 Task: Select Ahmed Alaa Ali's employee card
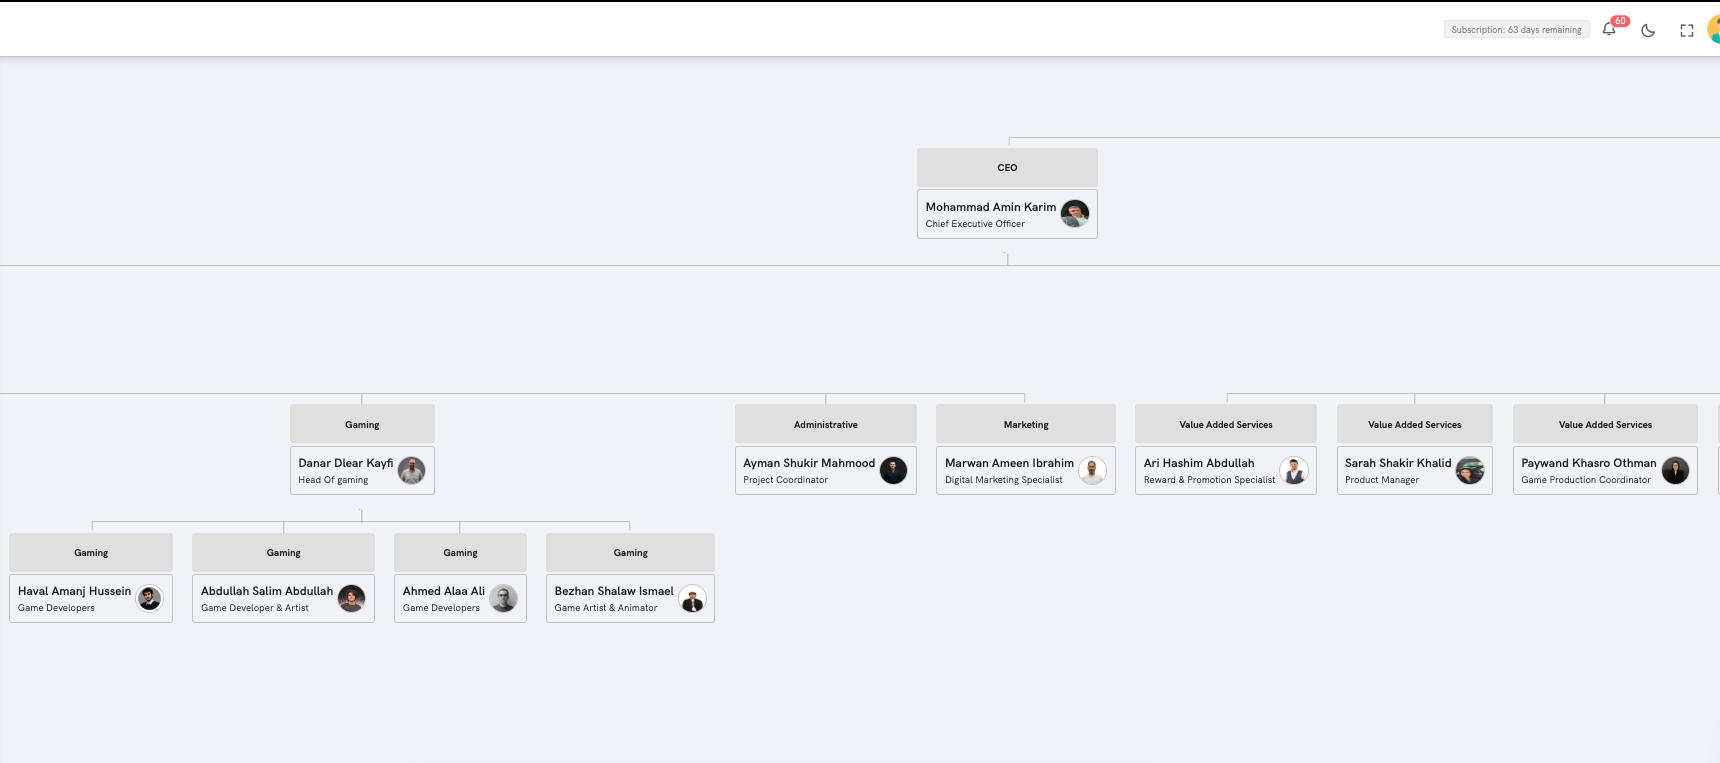444,598
